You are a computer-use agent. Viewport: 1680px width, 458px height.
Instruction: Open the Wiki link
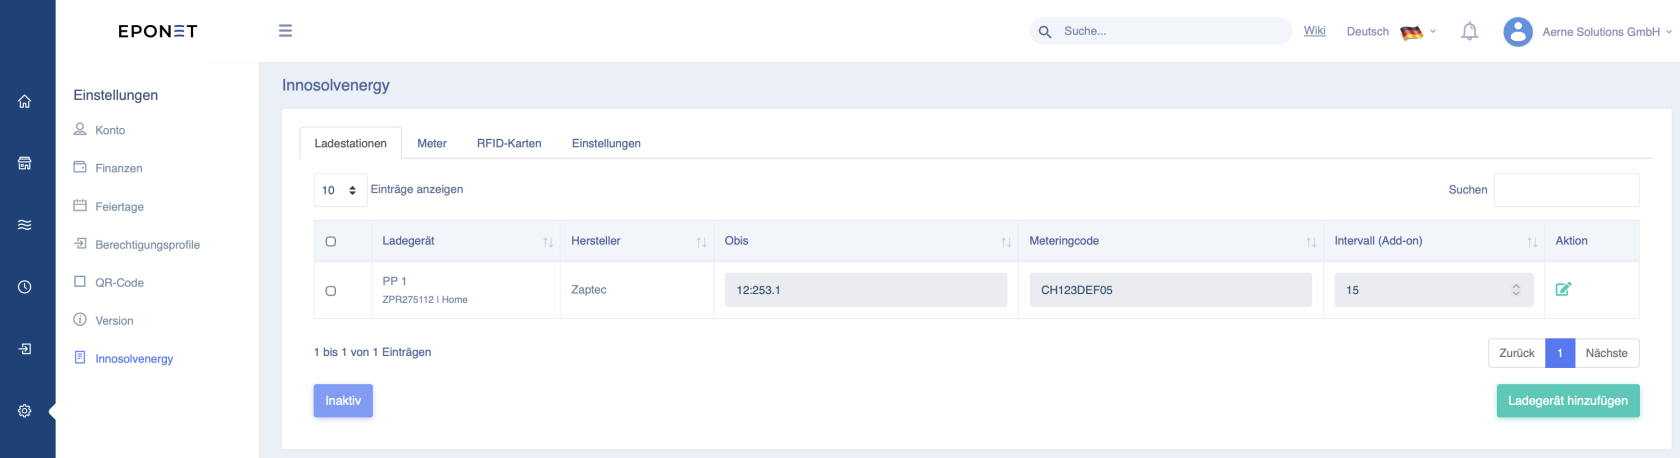(x=1314, y=31)
